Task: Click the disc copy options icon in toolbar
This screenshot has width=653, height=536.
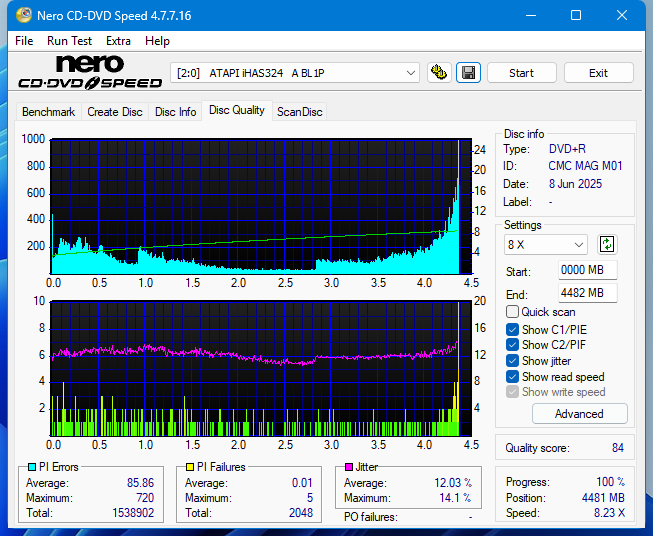Action: [438, 73]
